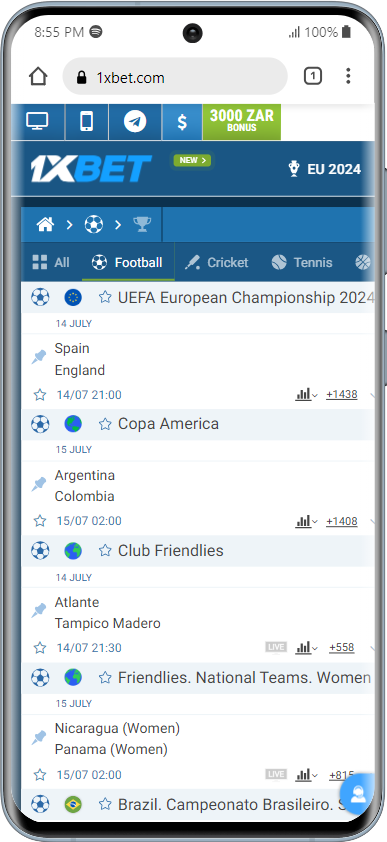Tap the desktop monitor version icon
Viewport: 387px width, 842px height.
coord(38,122)
